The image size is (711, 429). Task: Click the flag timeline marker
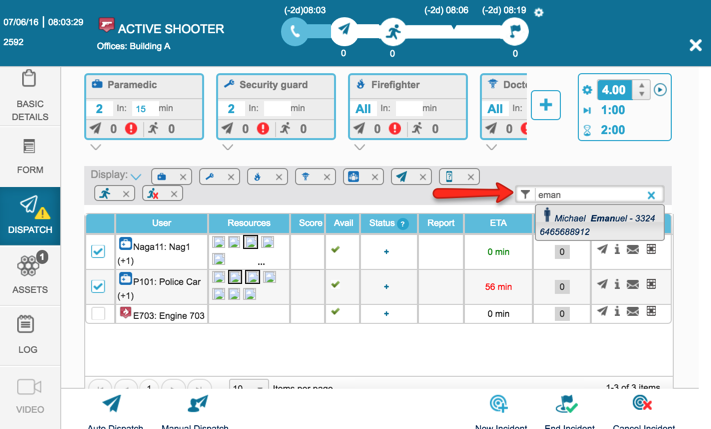[515, 31]
